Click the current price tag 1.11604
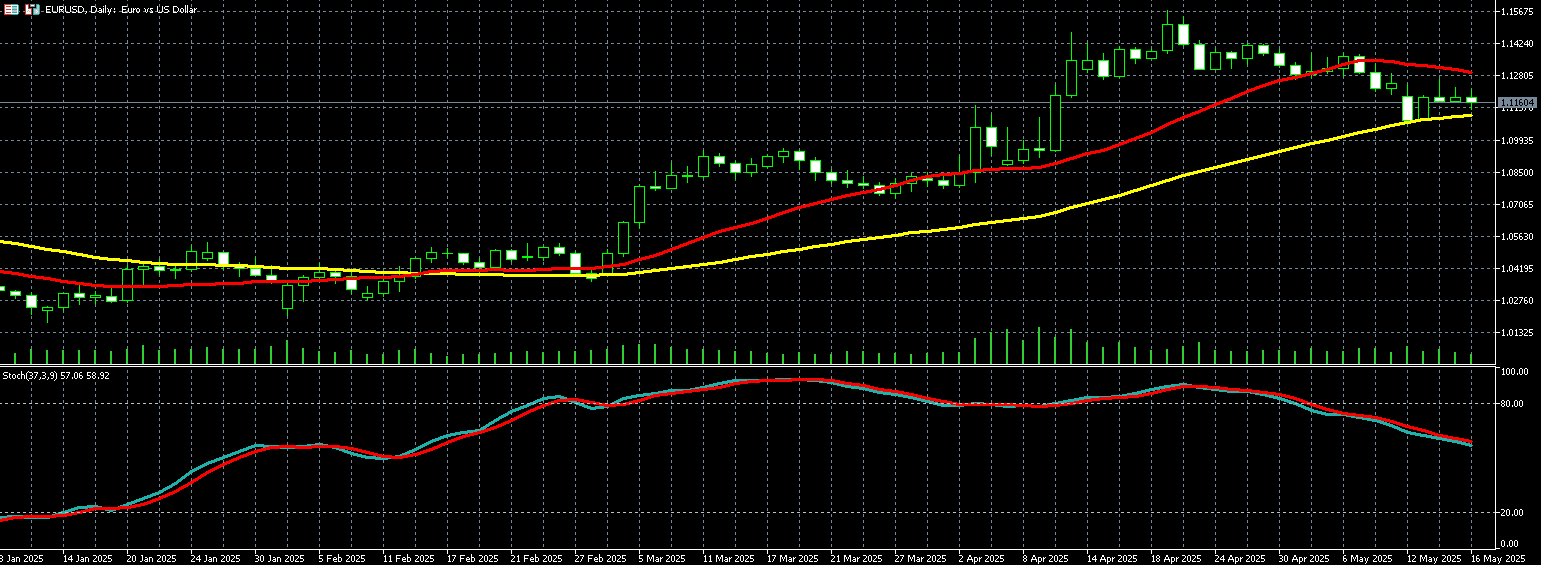Viewport: 1541px width, 565px height. coord(1517,103)
